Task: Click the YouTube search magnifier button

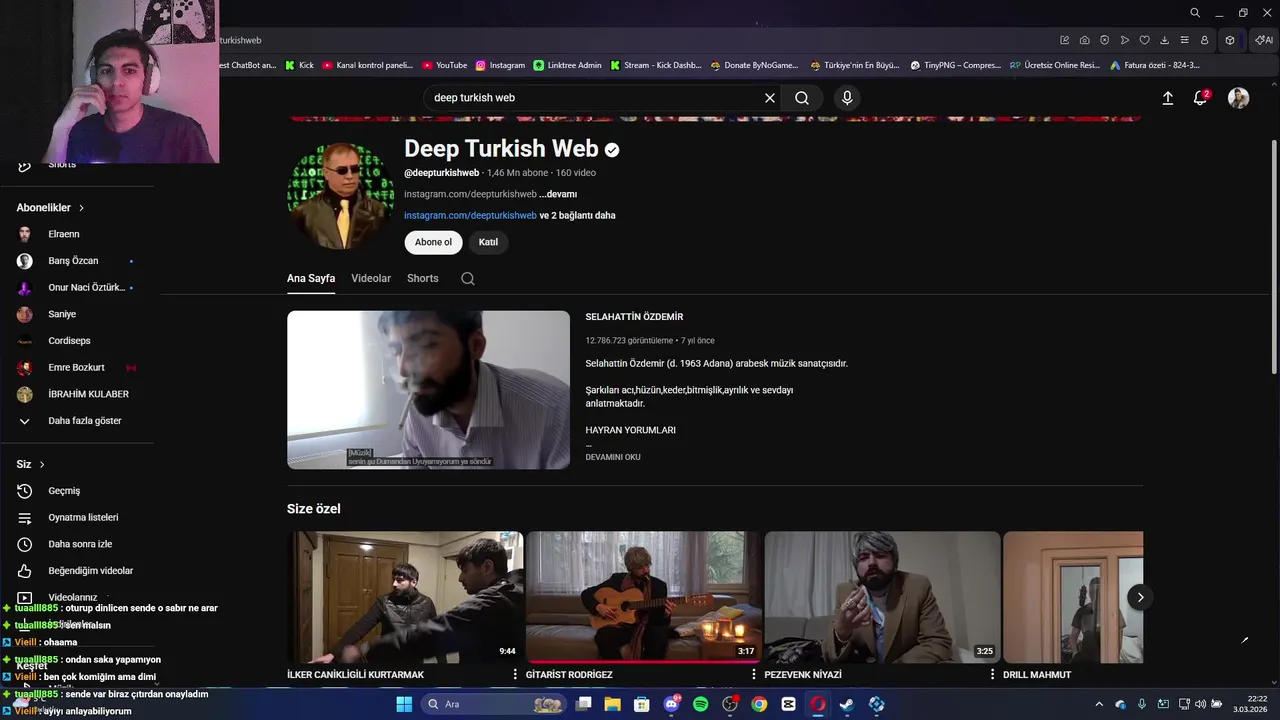Action: [802, 98]
